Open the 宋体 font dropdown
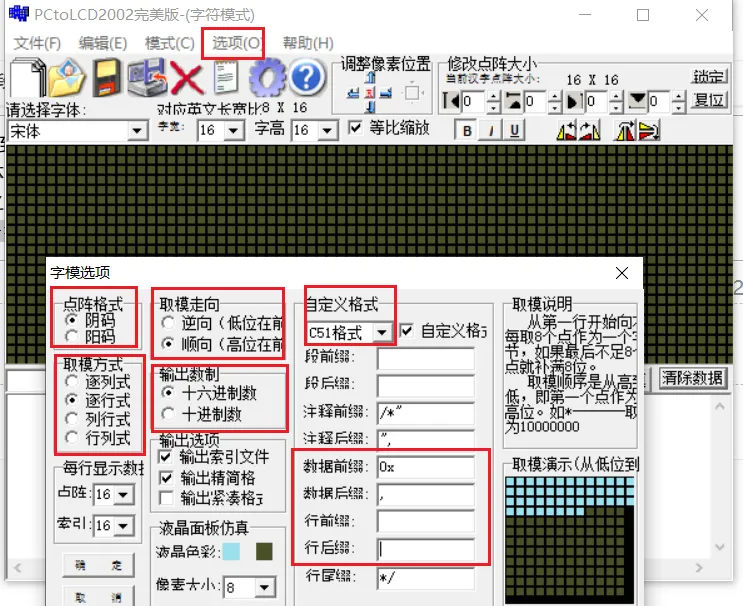 click(x=137, y=130)
